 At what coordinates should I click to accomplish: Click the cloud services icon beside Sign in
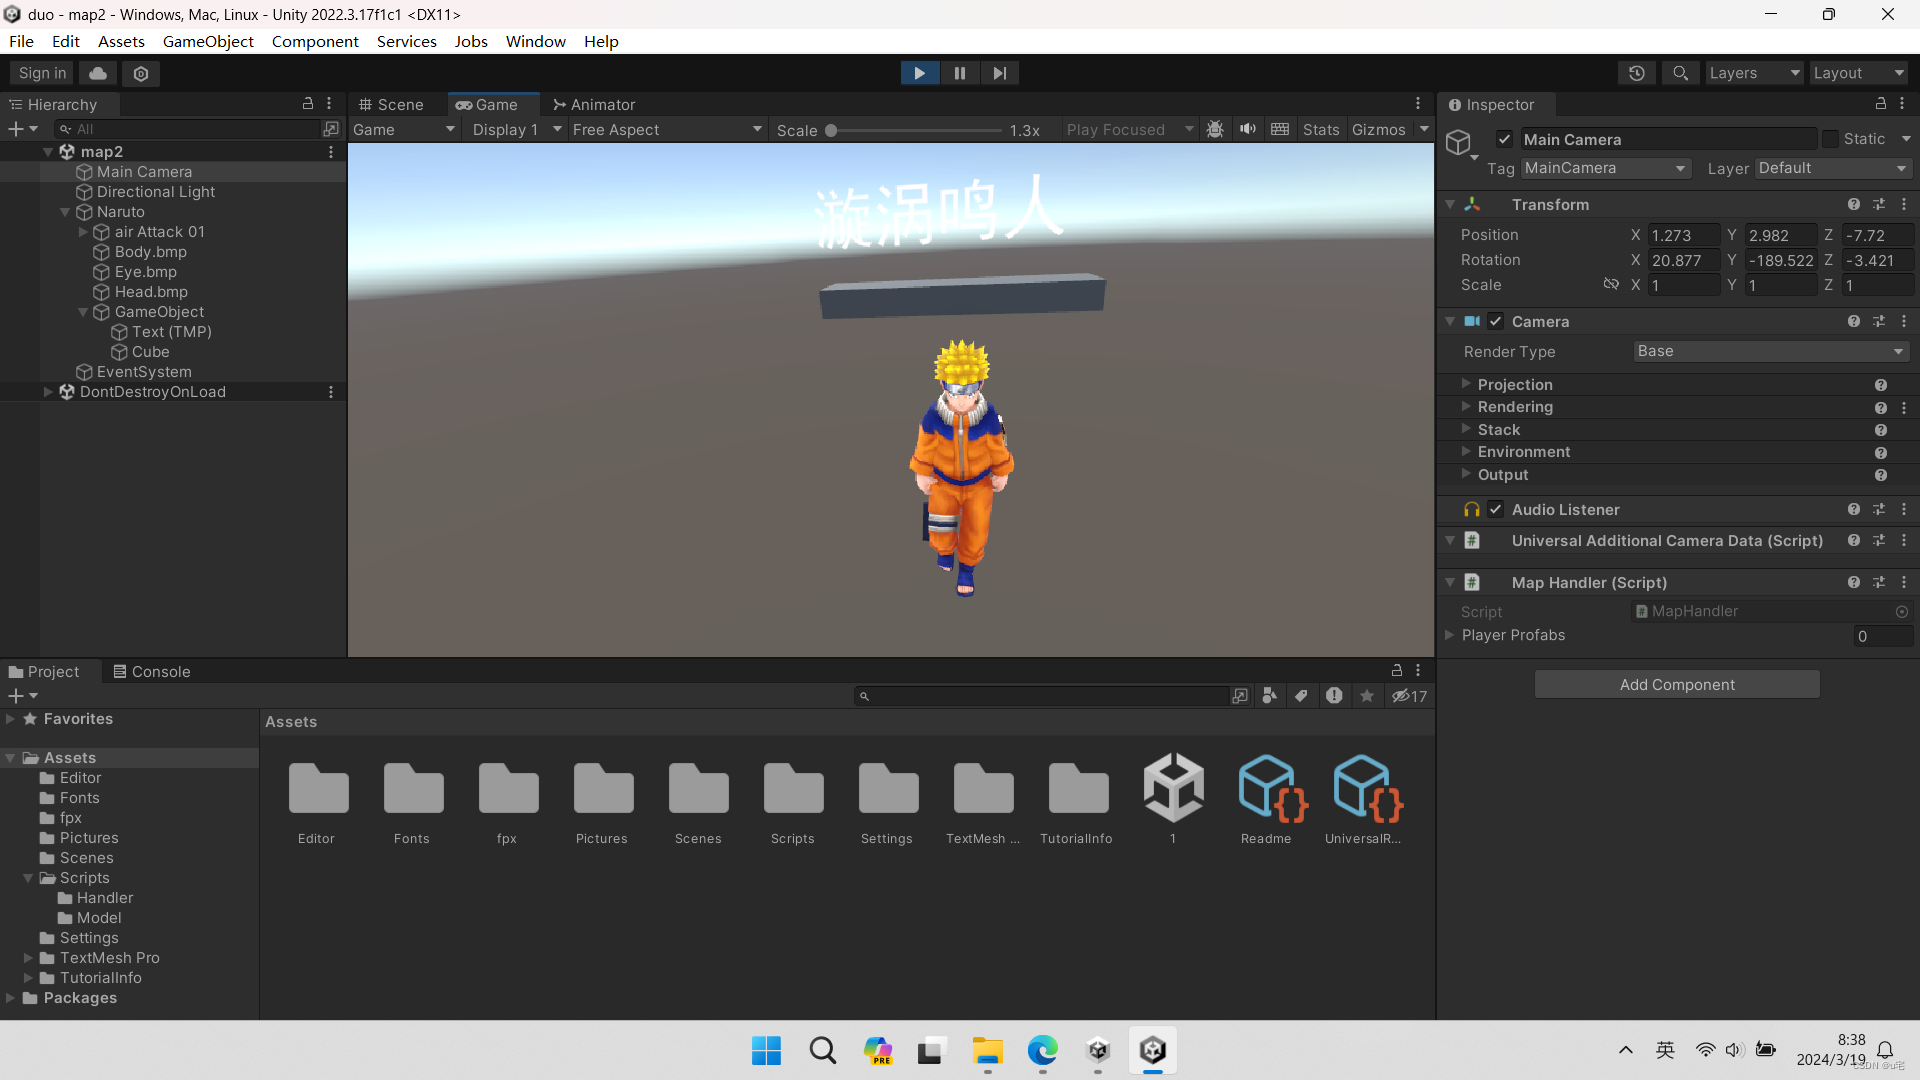point(97,73)
